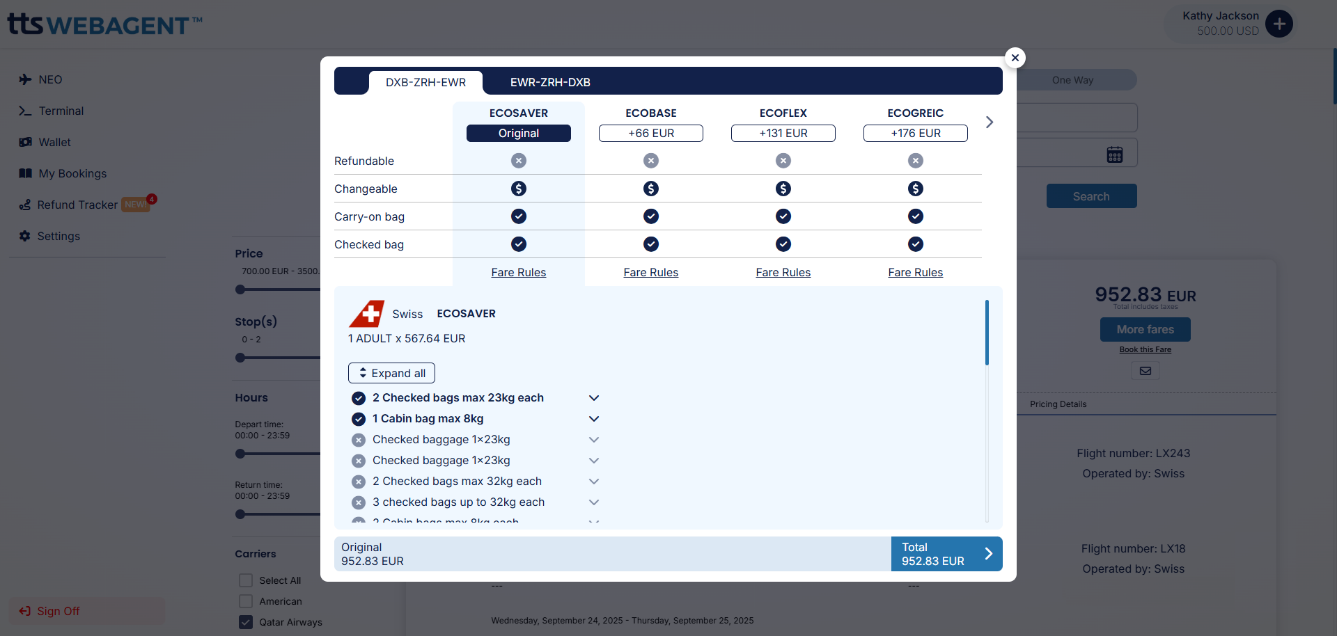Image resolution: width=1337 pixels, height=636 pixels.
Task: Choose ECOGREIC fare +176 EUR
Action: (x=915, y=133)
